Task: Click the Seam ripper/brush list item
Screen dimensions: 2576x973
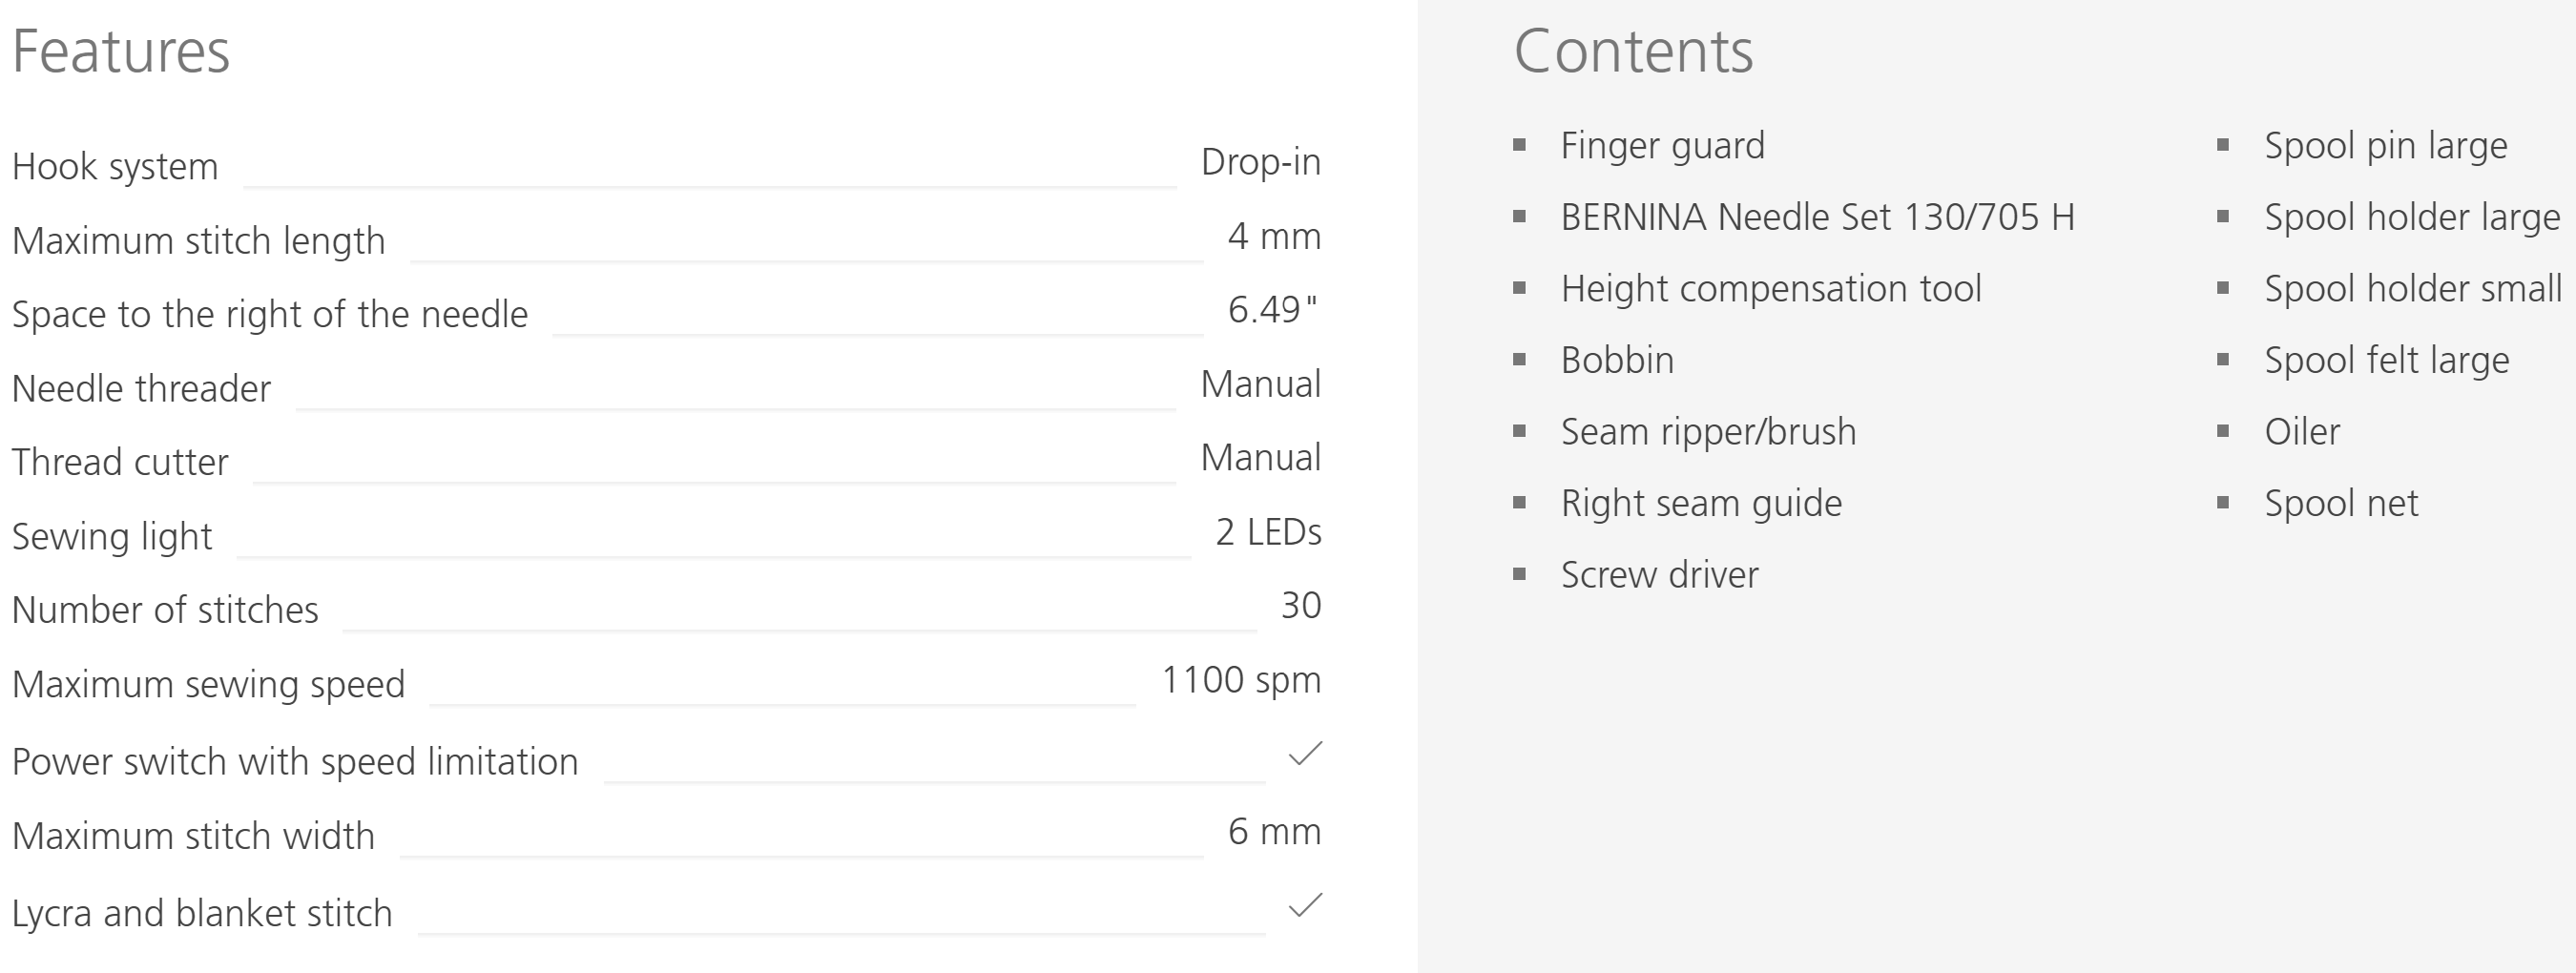Action: pyautogui.click(x=1708, y=432)
